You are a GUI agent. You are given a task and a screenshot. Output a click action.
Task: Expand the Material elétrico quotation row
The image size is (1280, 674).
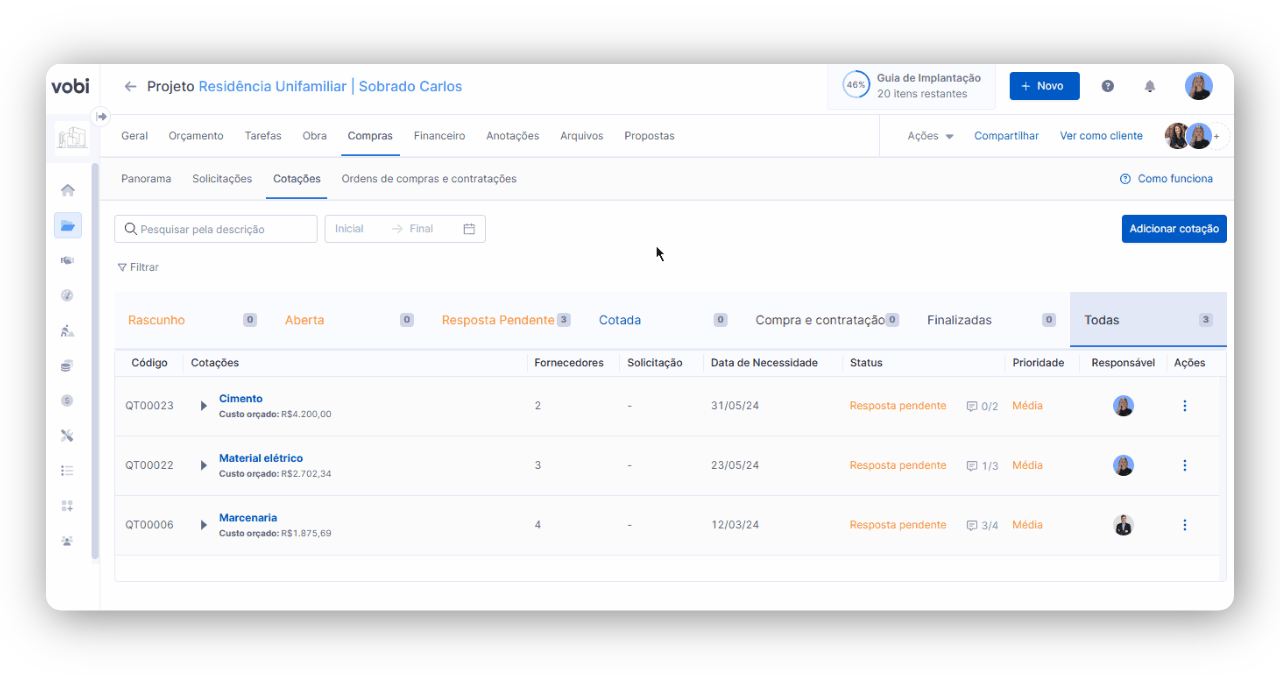204,466
